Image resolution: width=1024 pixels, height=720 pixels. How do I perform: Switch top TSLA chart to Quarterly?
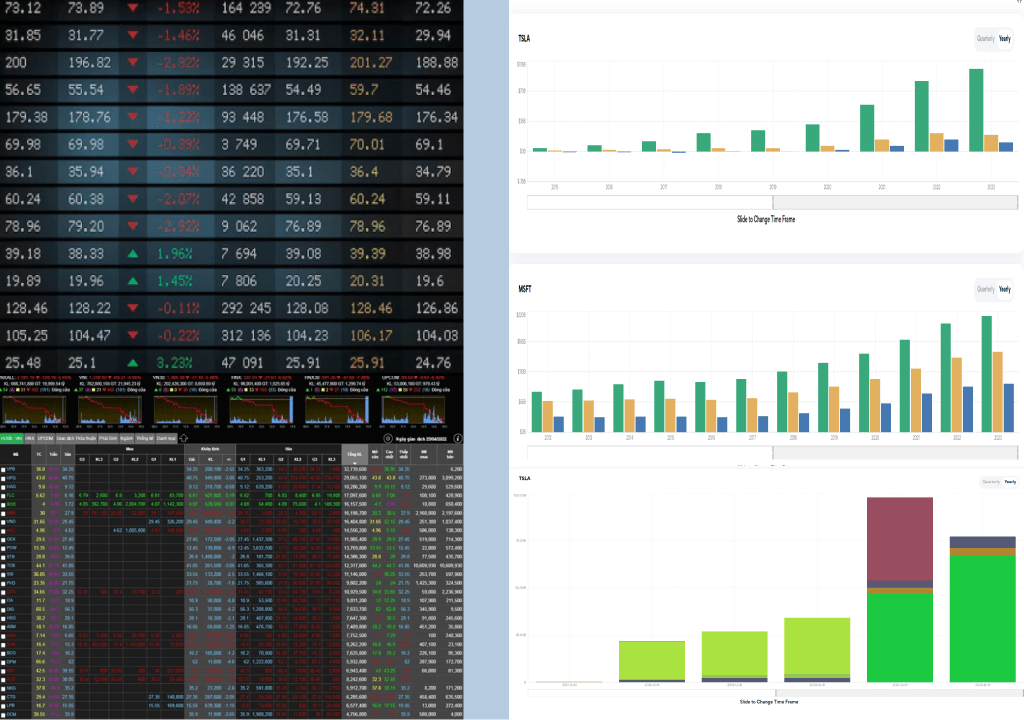(986, 38)
